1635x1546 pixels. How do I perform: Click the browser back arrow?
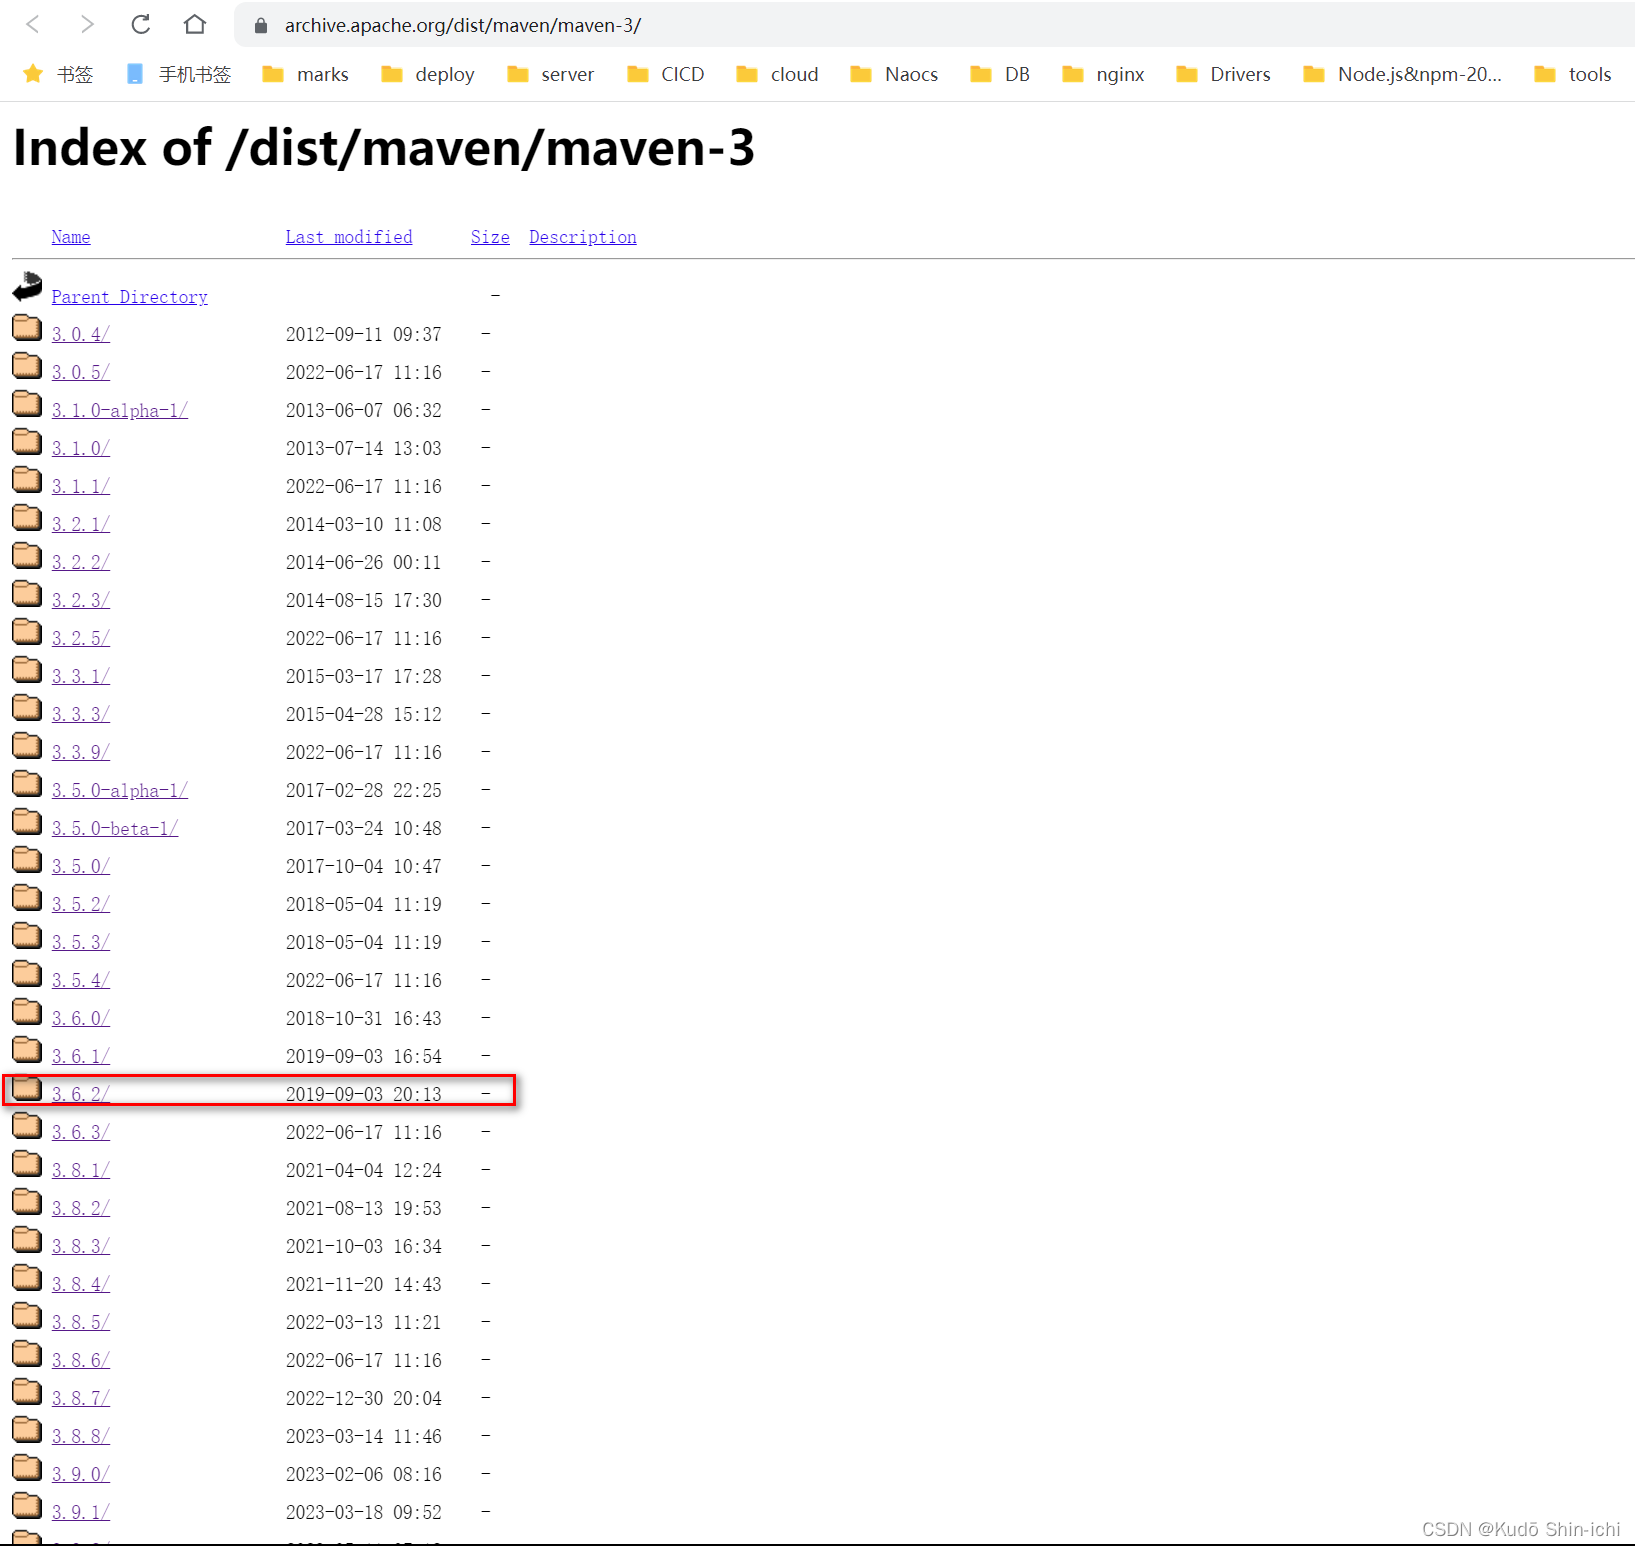pyautogui.click(x=33, y=25)
